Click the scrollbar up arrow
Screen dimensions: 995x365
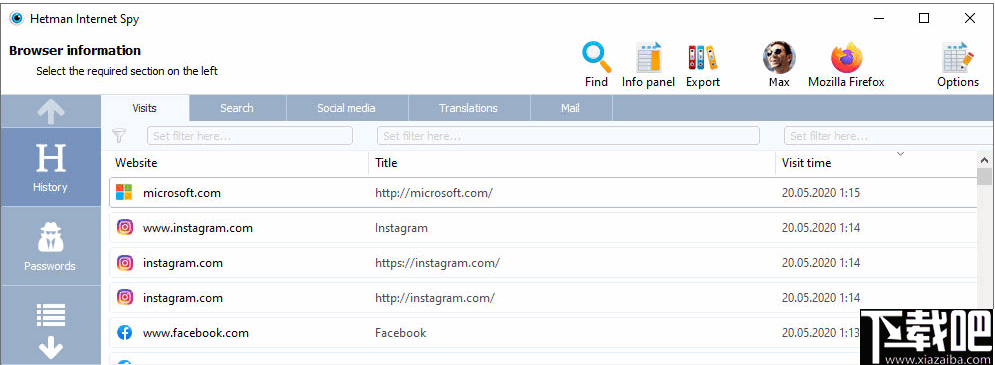pos(985,160)
